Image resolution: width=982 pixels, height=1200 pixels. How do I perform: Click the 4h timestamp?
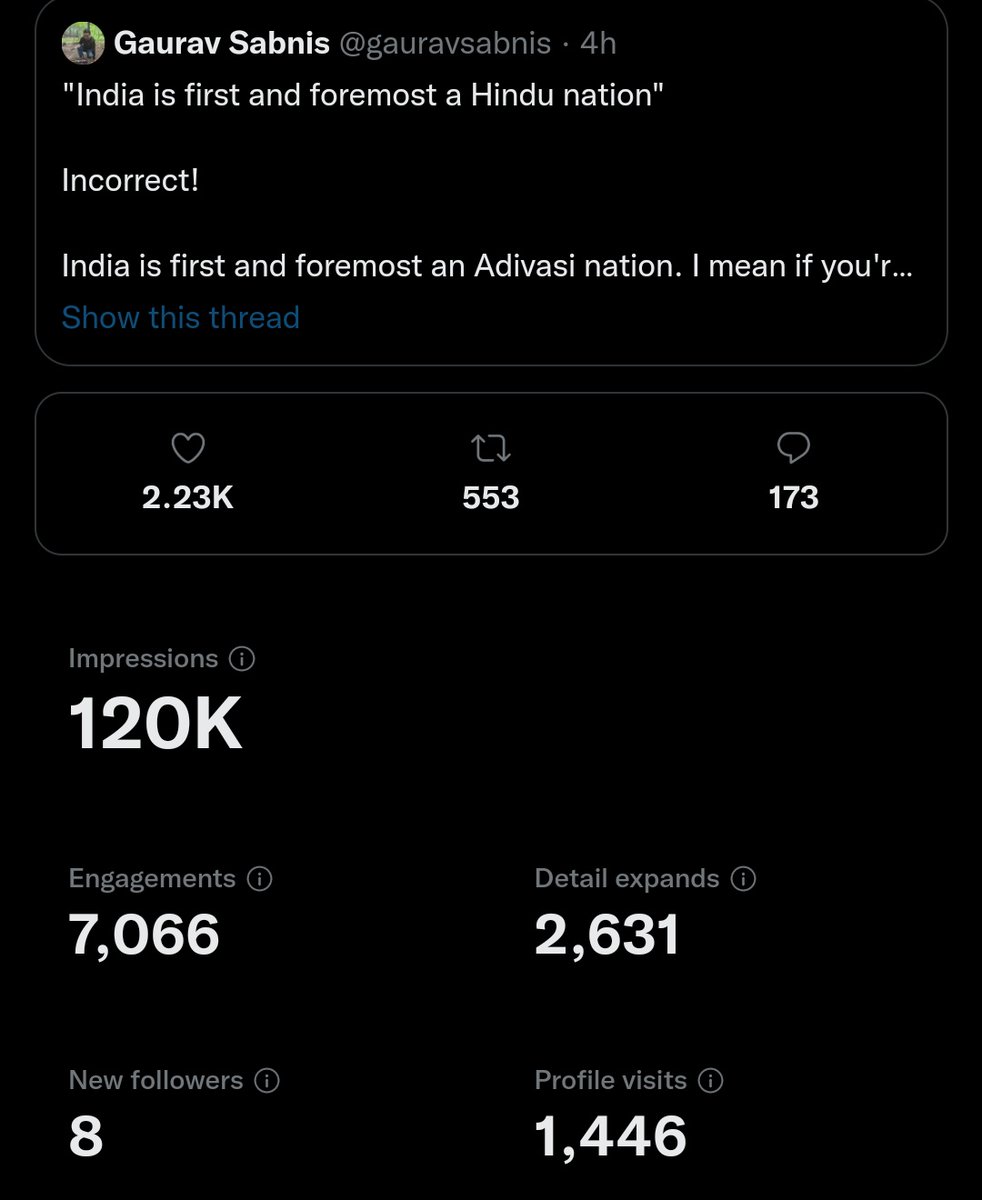tap(598, 43)
